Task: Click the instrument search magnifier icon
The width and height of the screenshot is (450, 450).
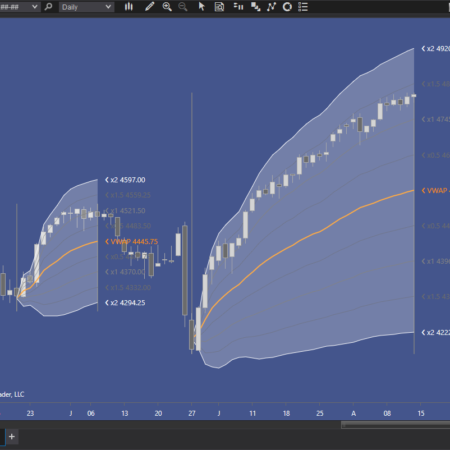Action: [48, 7]
